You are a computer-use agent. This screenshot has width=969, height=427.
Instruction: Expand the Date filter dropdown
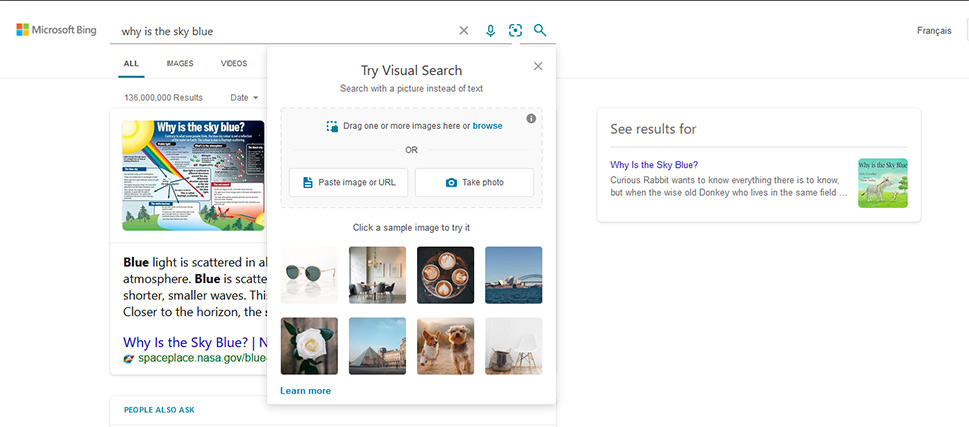coord(243,98)
